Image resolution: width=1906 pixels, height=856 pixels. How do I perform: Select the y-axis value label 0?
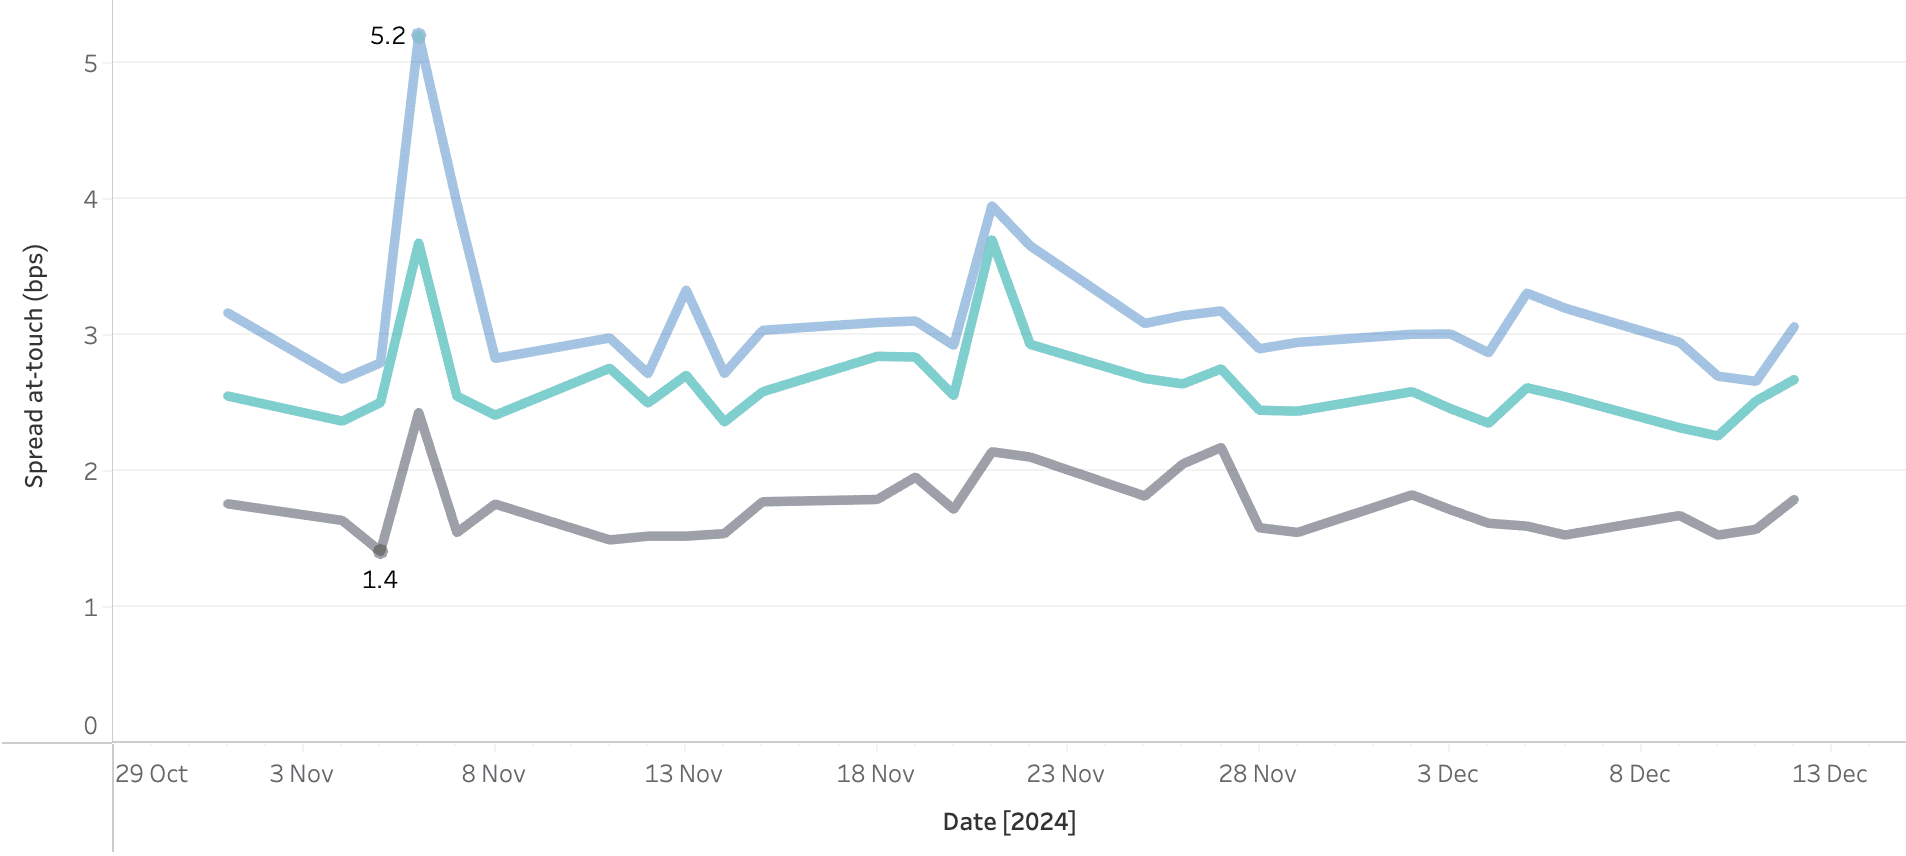[91, 726]
